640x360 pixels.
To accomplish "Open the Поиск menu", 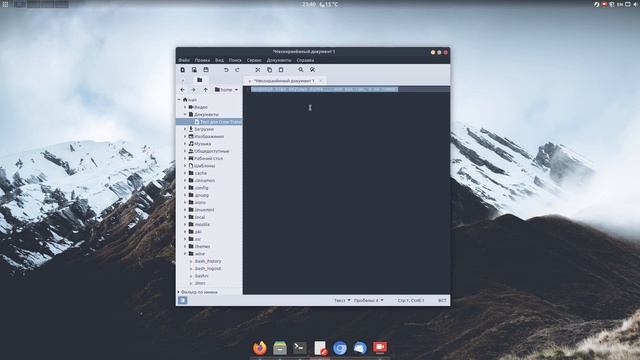I will (235, 60).
